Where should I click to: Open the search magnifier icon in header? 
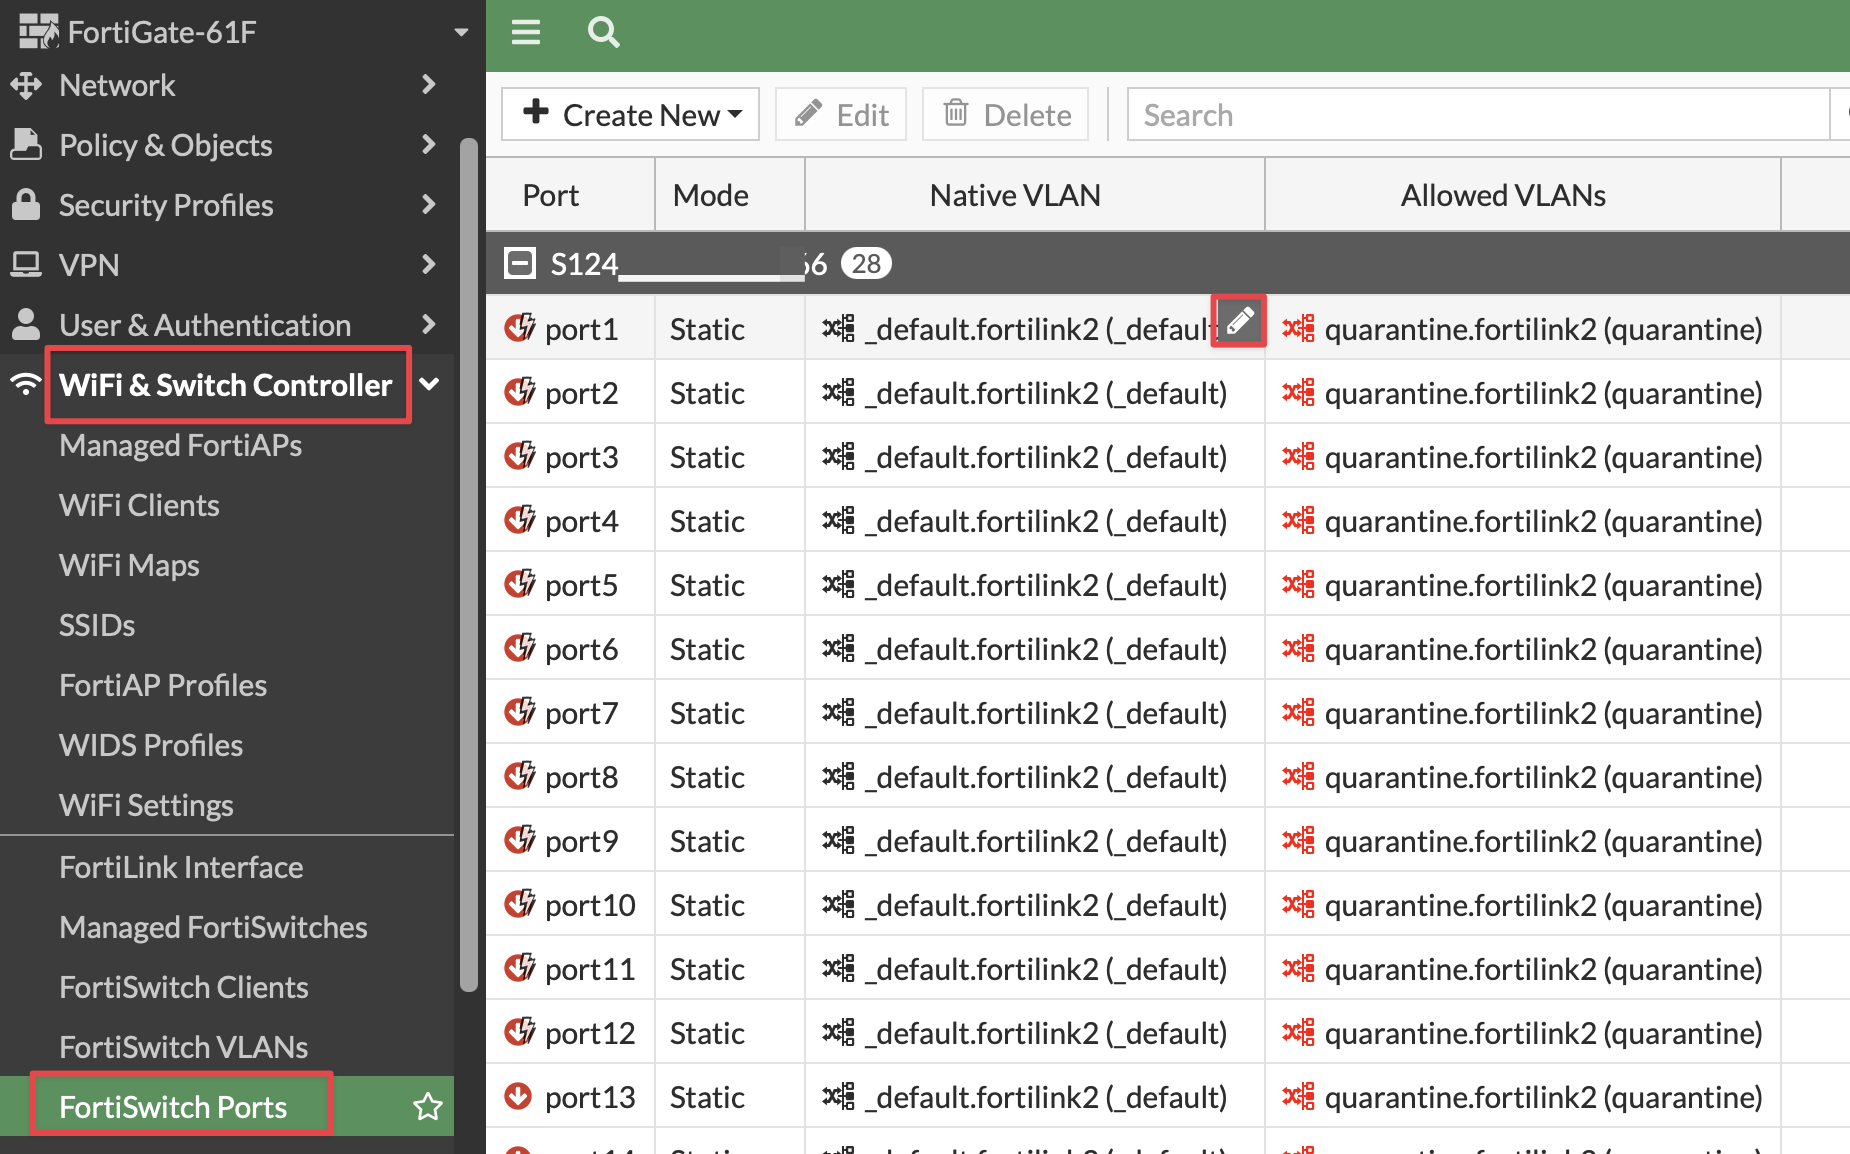pyautogui.click(x=603, y=33)
